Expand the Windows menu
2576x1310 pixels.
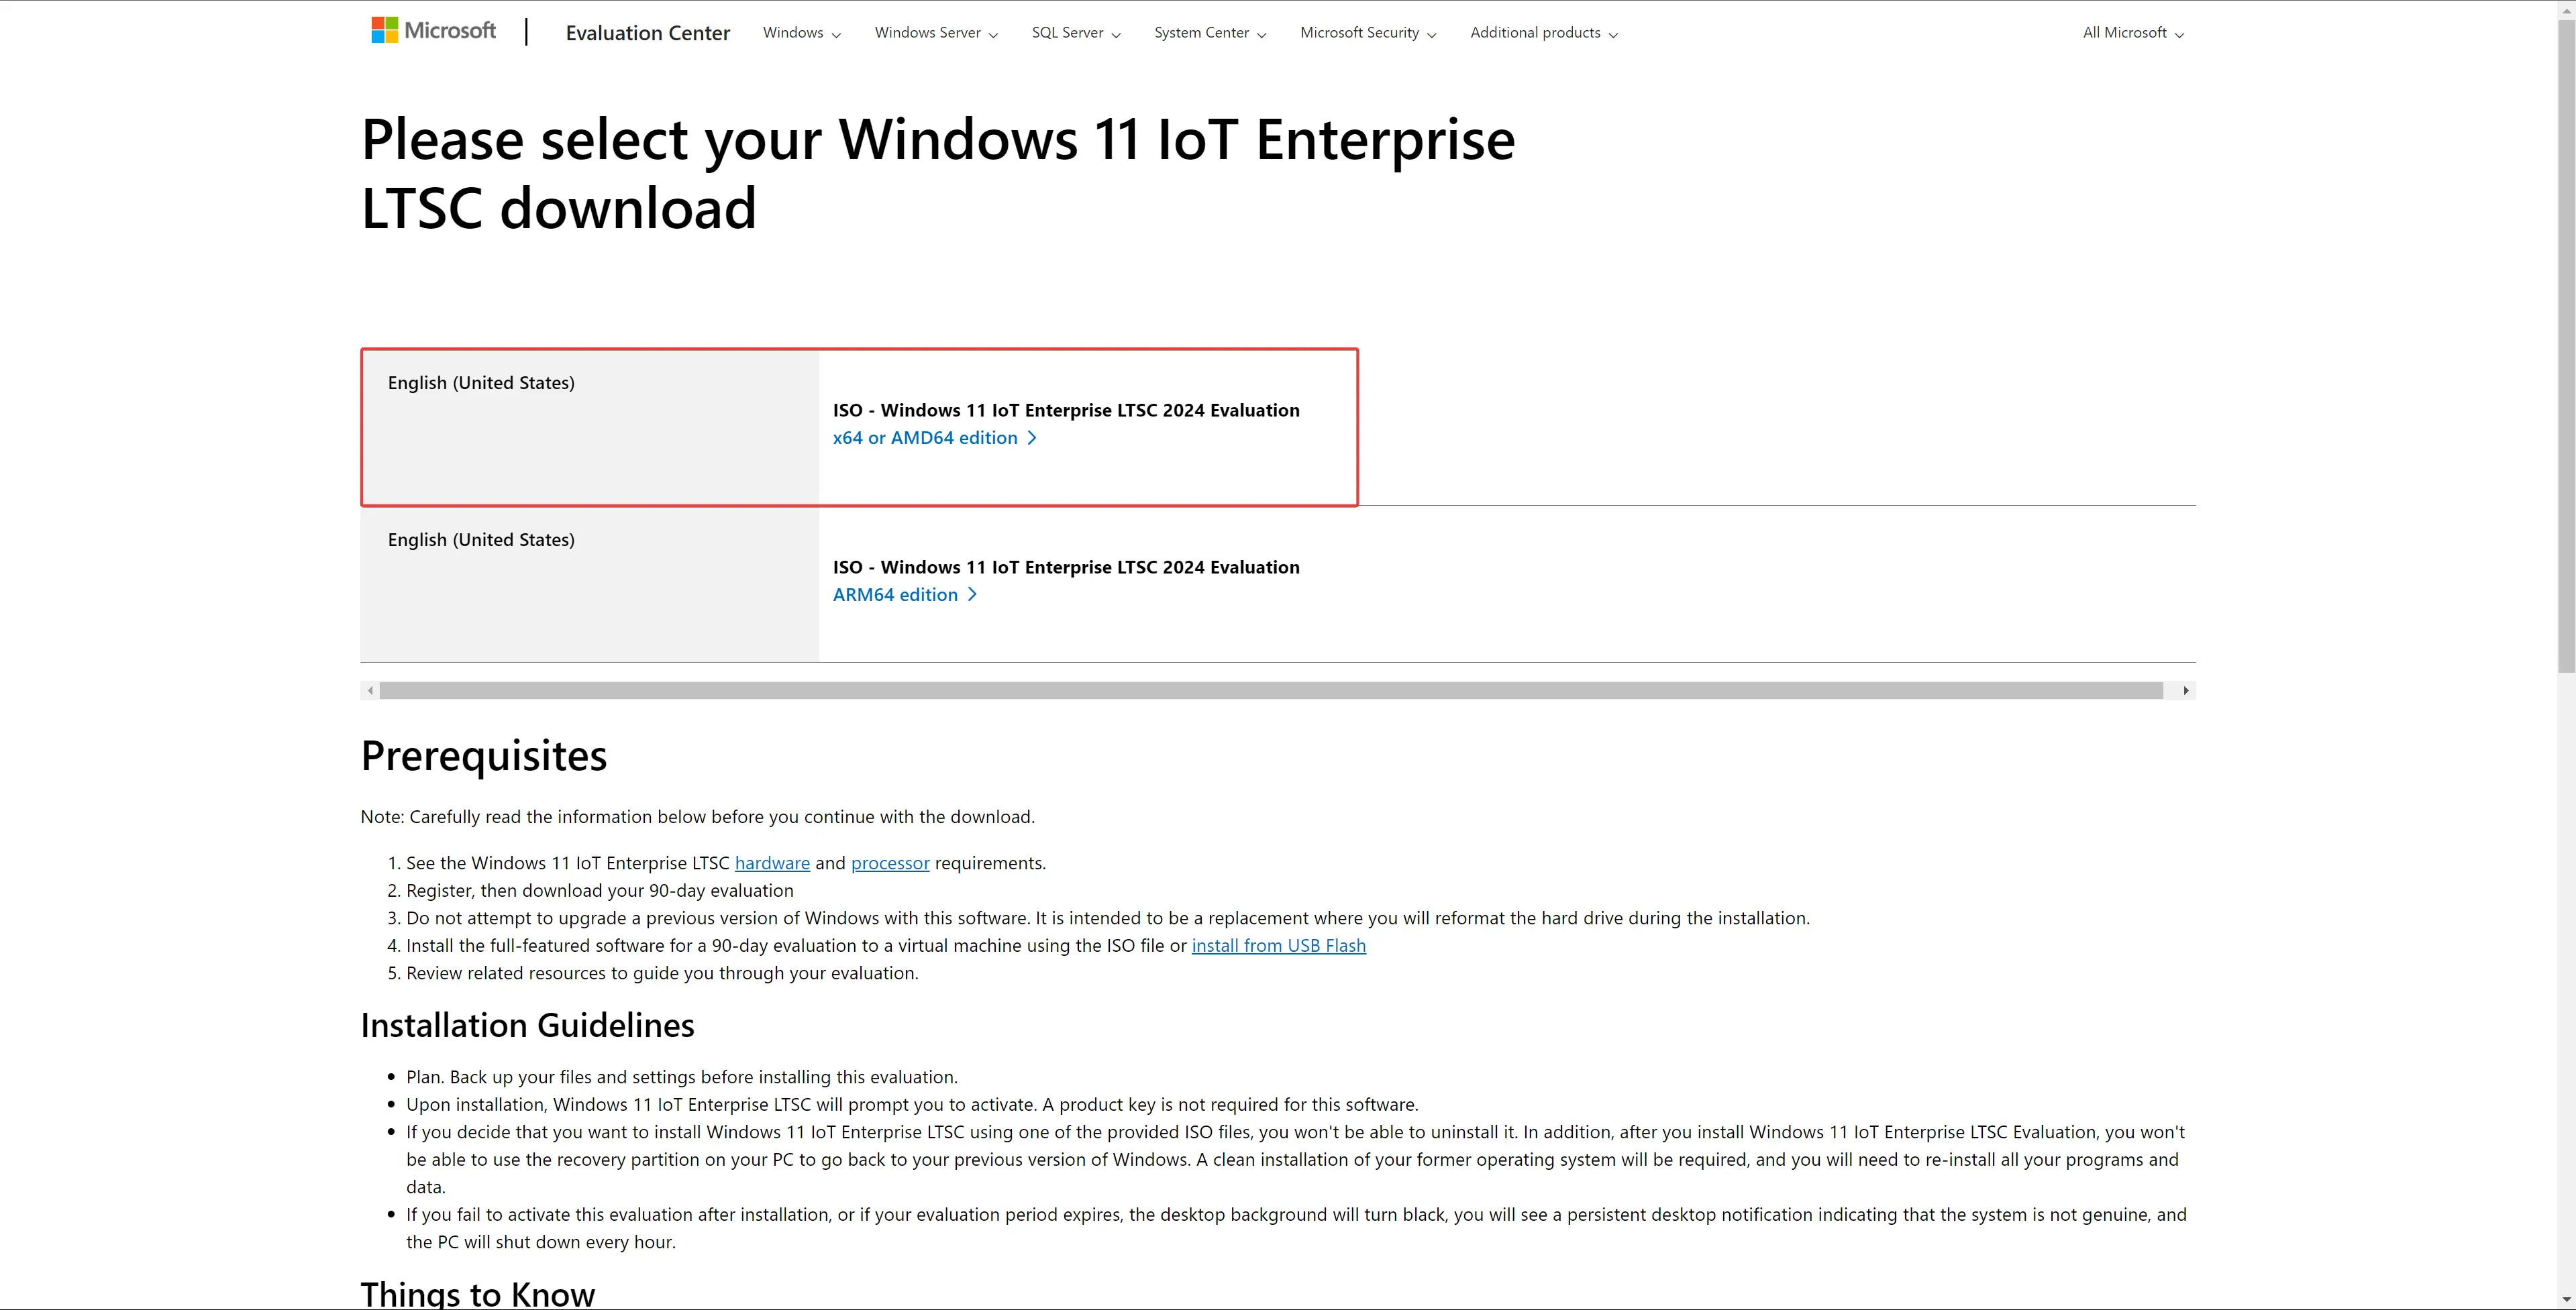pyautogui.click(x=801, y=33)
